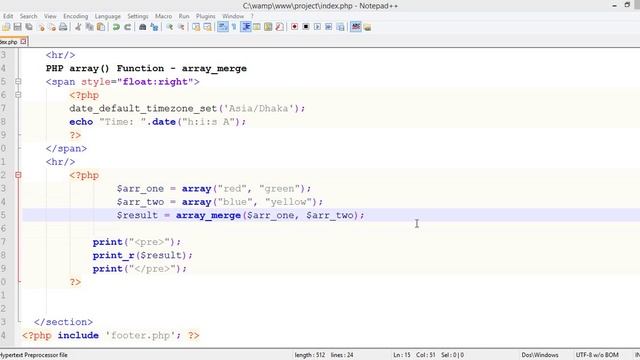Toggle synchronized vertical scrolling
The width and height of the screenshot is (640, 360).
click(x=196, y=27)
